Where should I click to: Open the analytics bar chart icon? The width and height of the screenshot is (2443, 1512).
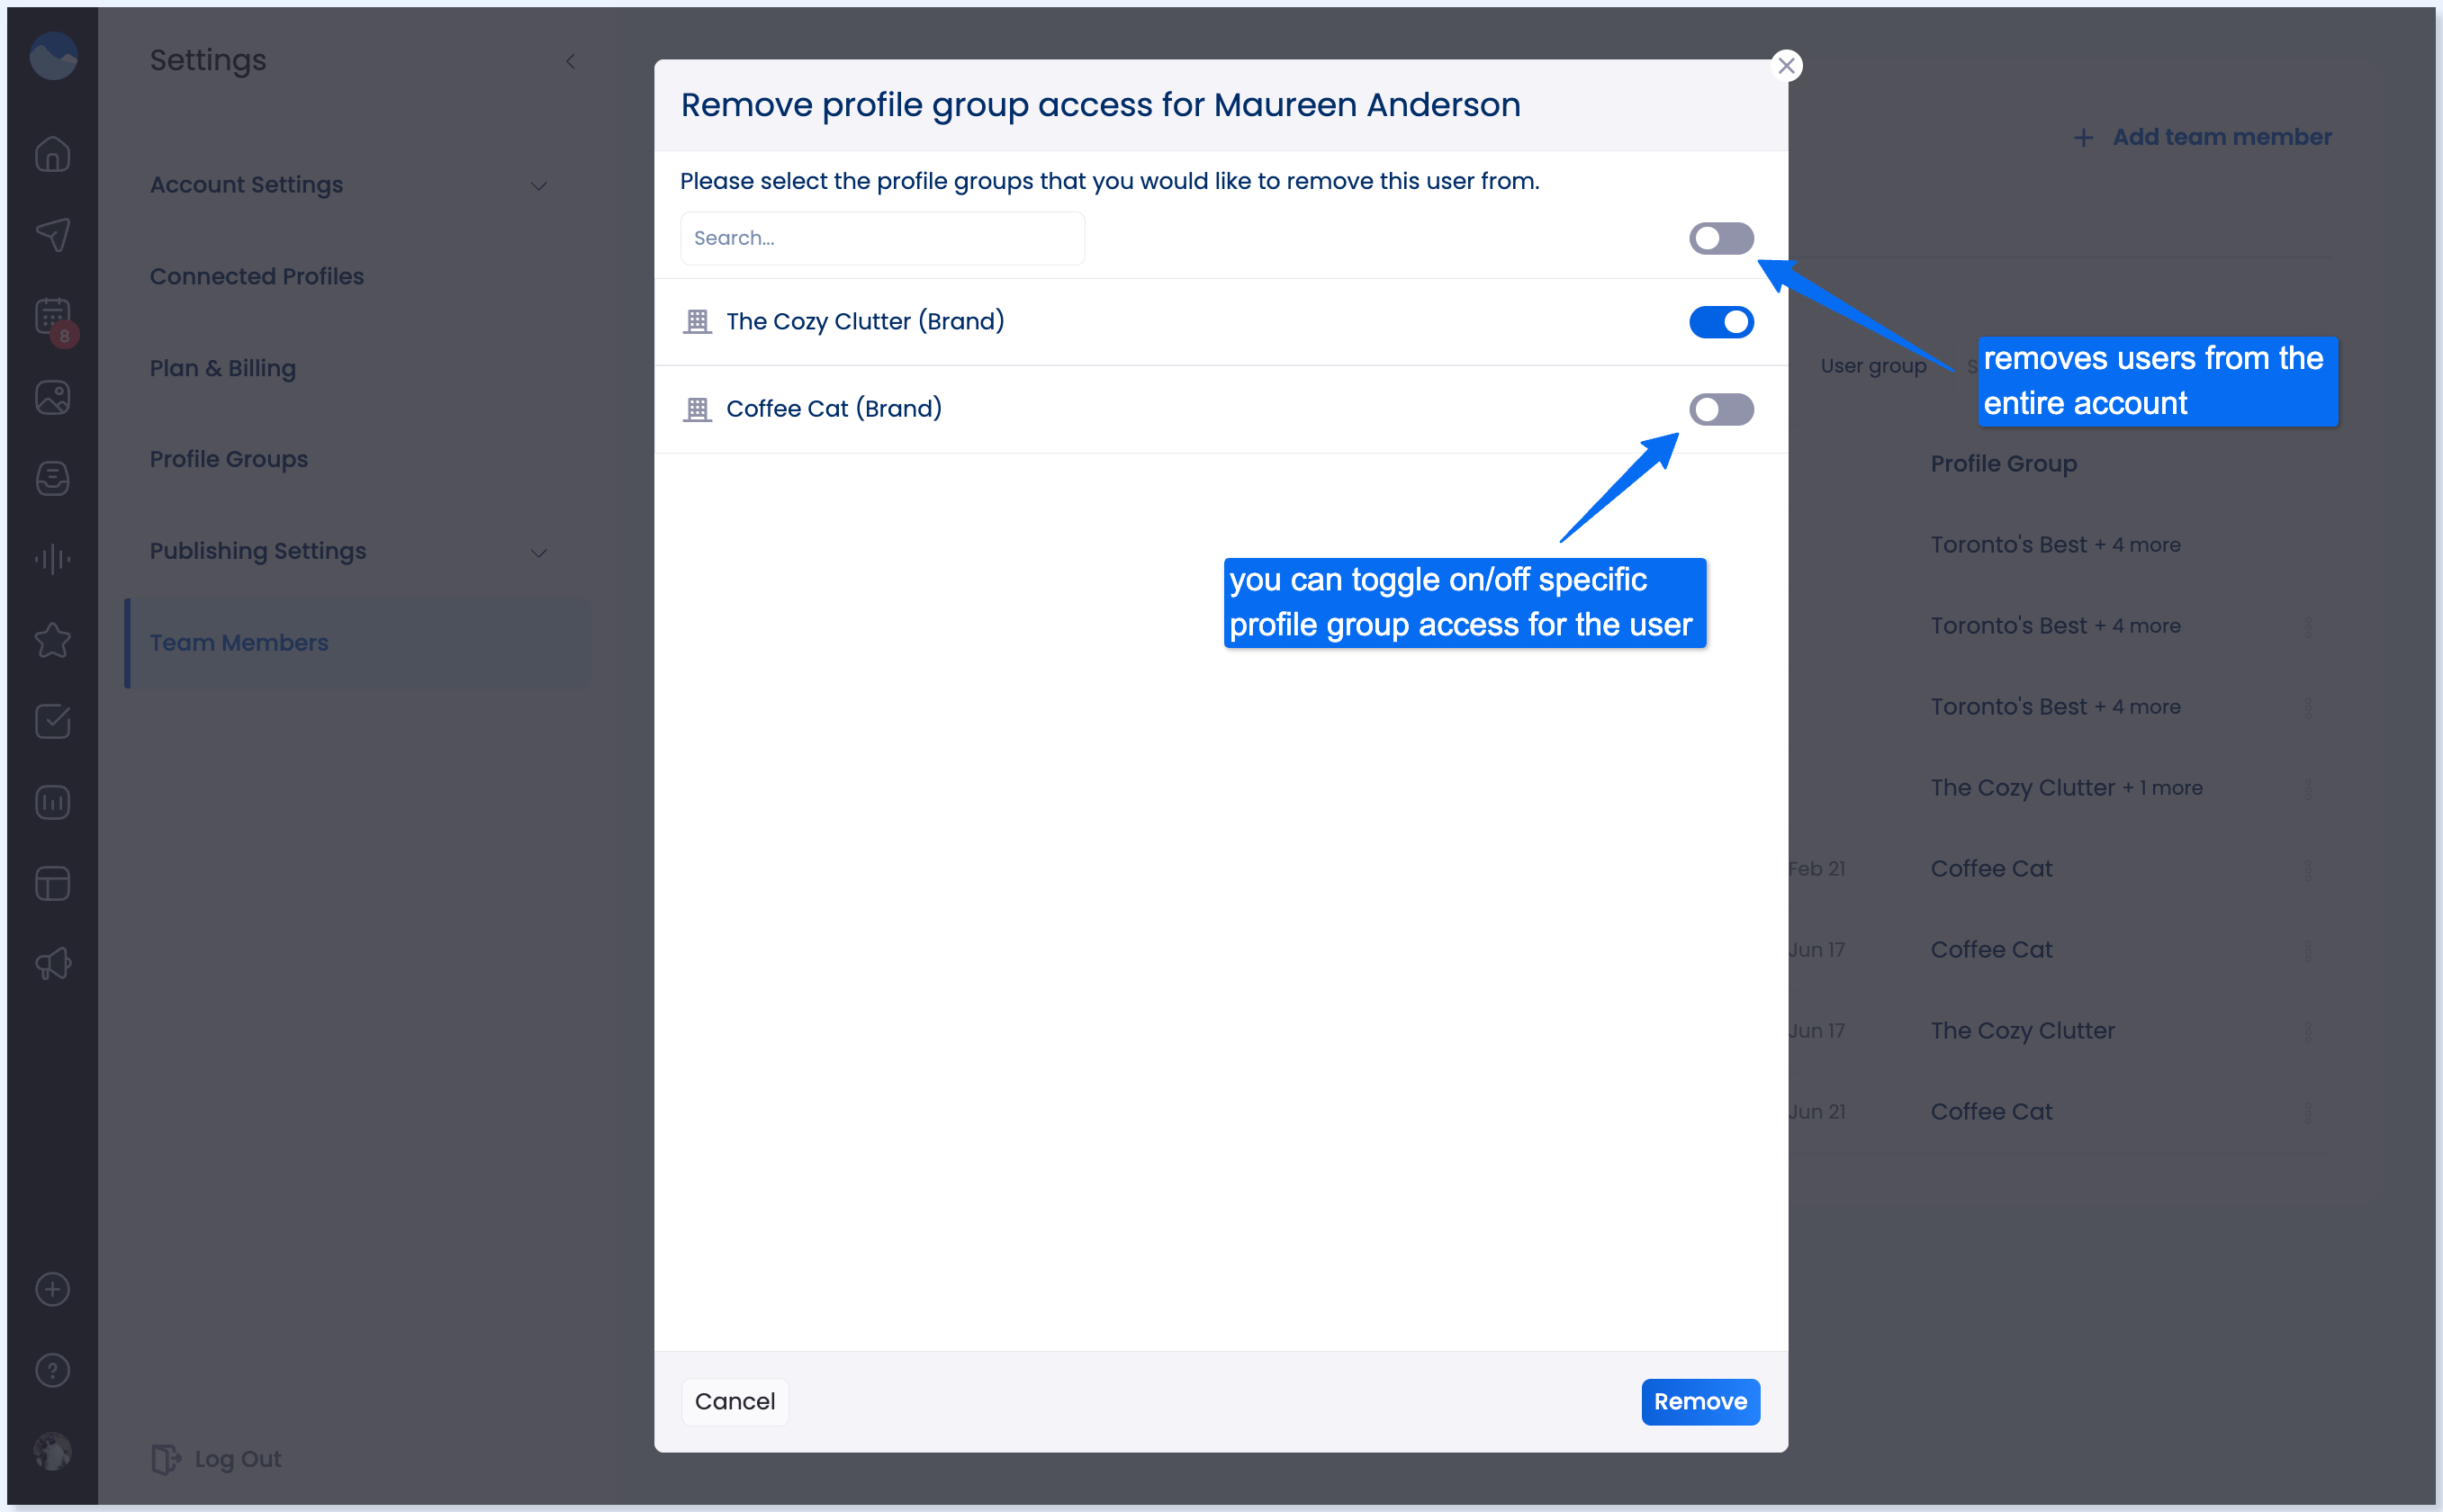coord(53,802)
